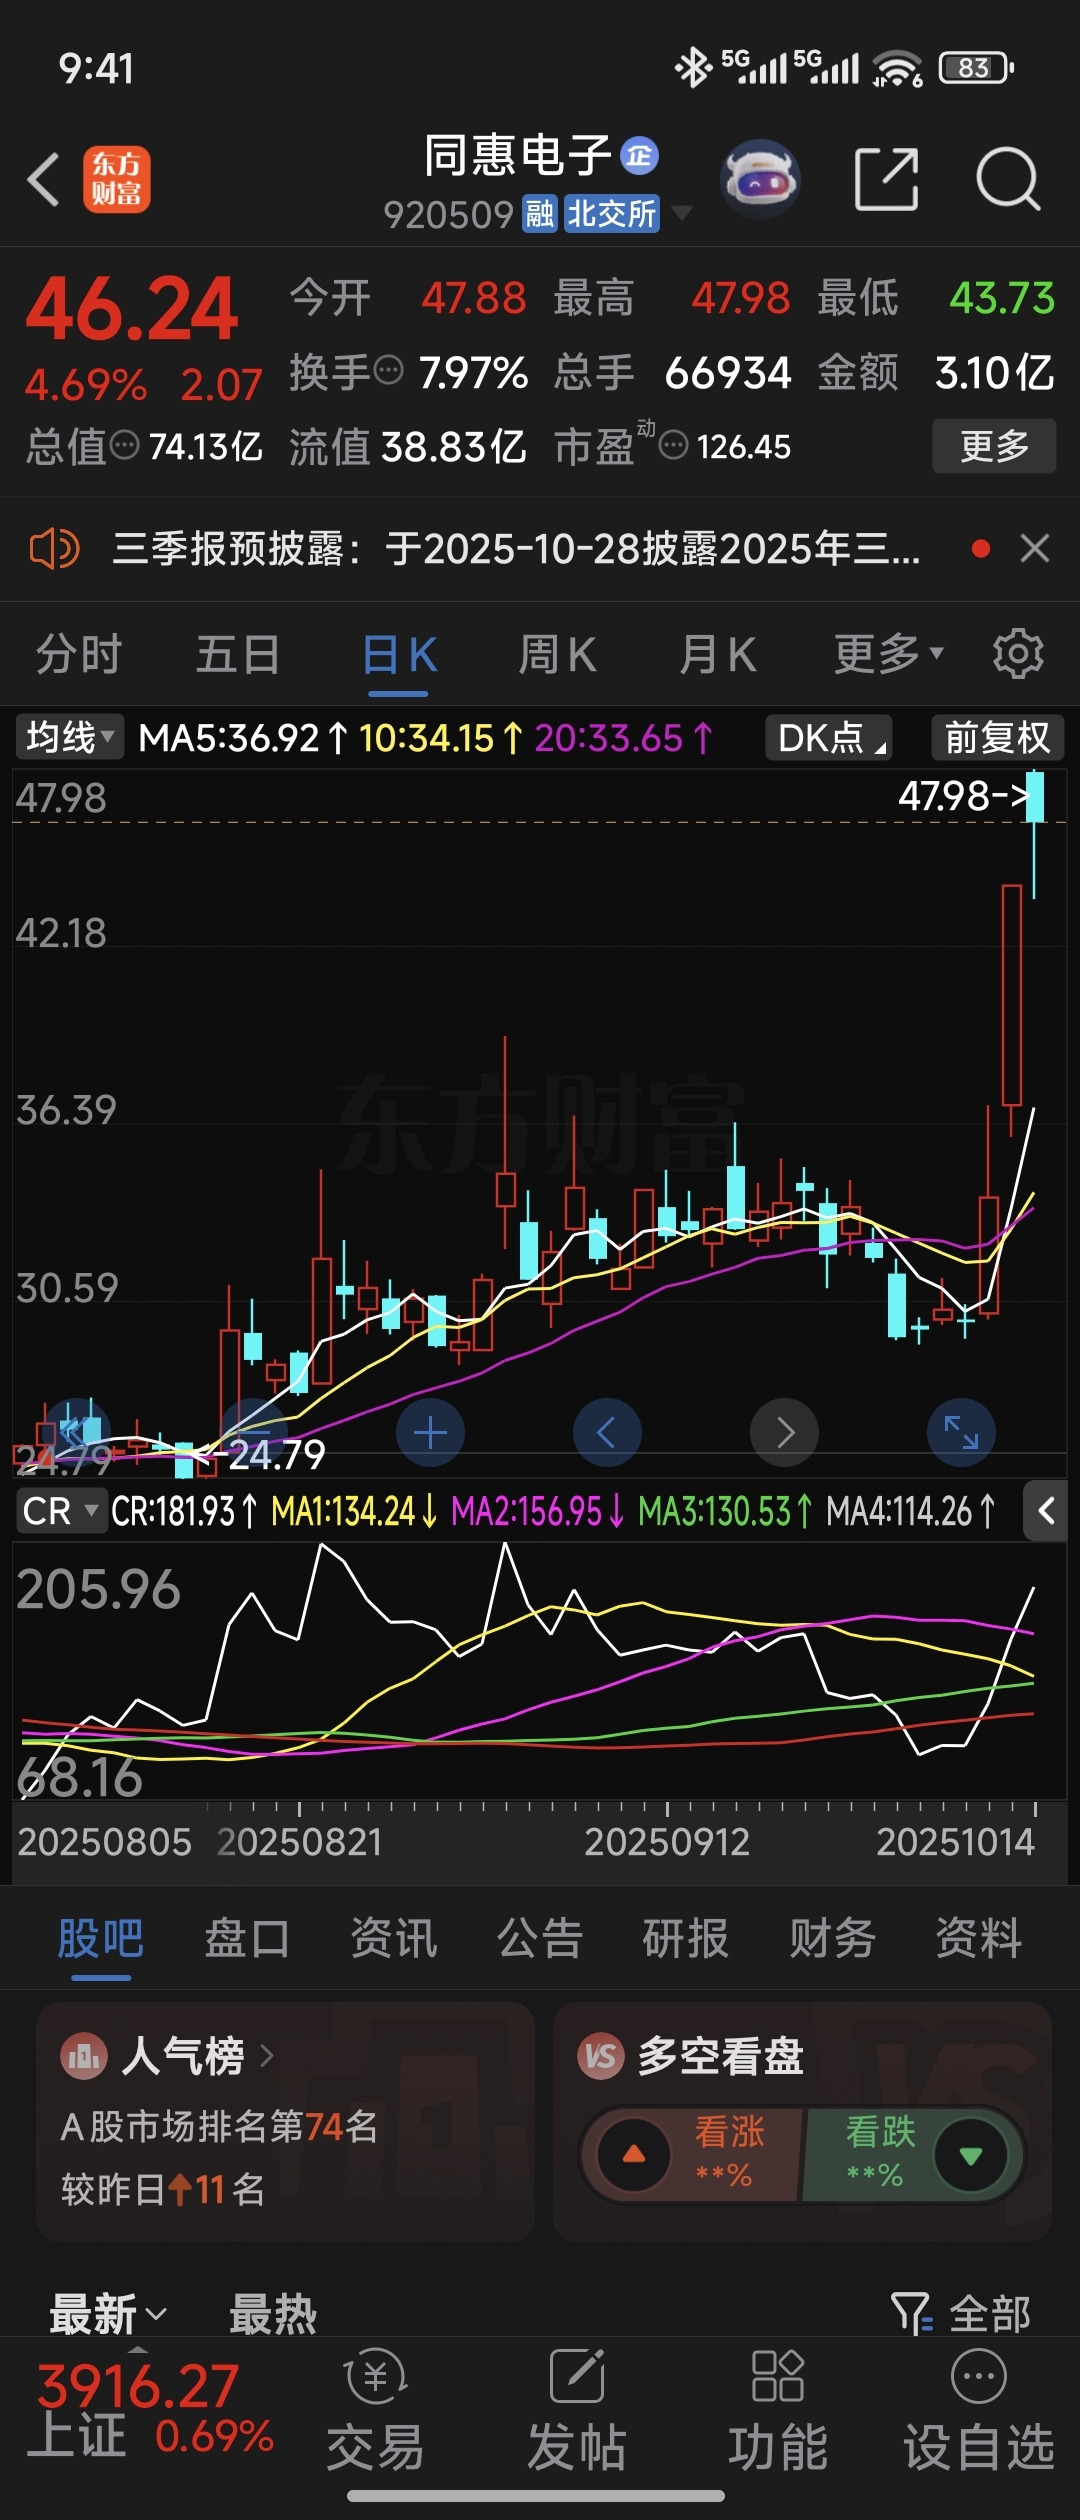This screenshot has width=1080, height=2520.
Task: Expand the 最新 sort dropdown
Action: pos(108,2314)
